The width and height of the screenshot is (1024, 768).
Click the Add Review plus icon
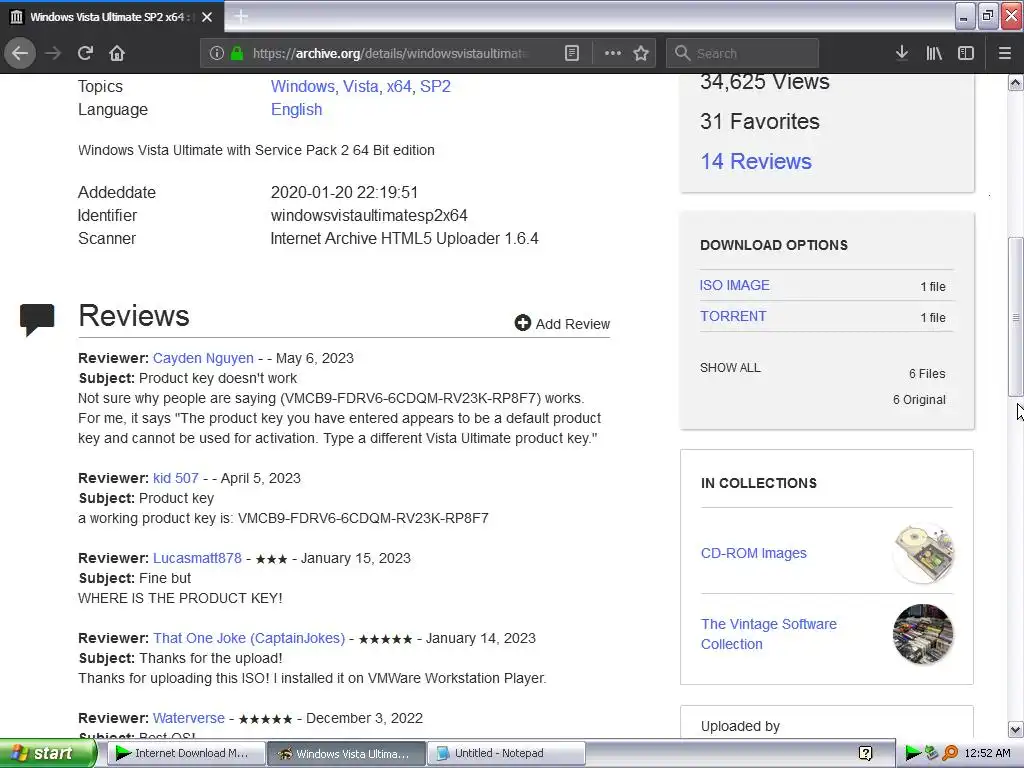pos(522,323)
